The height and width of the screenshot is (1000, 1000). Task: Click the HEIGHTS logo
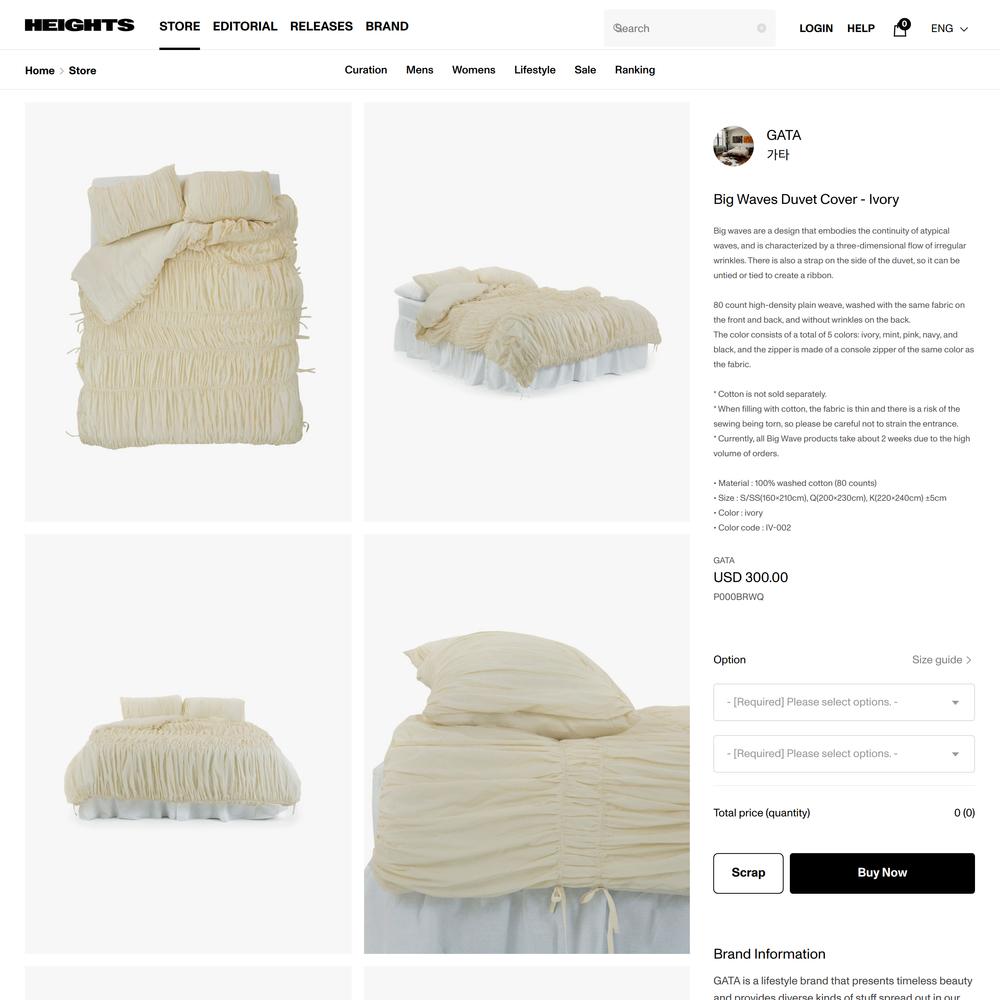point(80,26)
